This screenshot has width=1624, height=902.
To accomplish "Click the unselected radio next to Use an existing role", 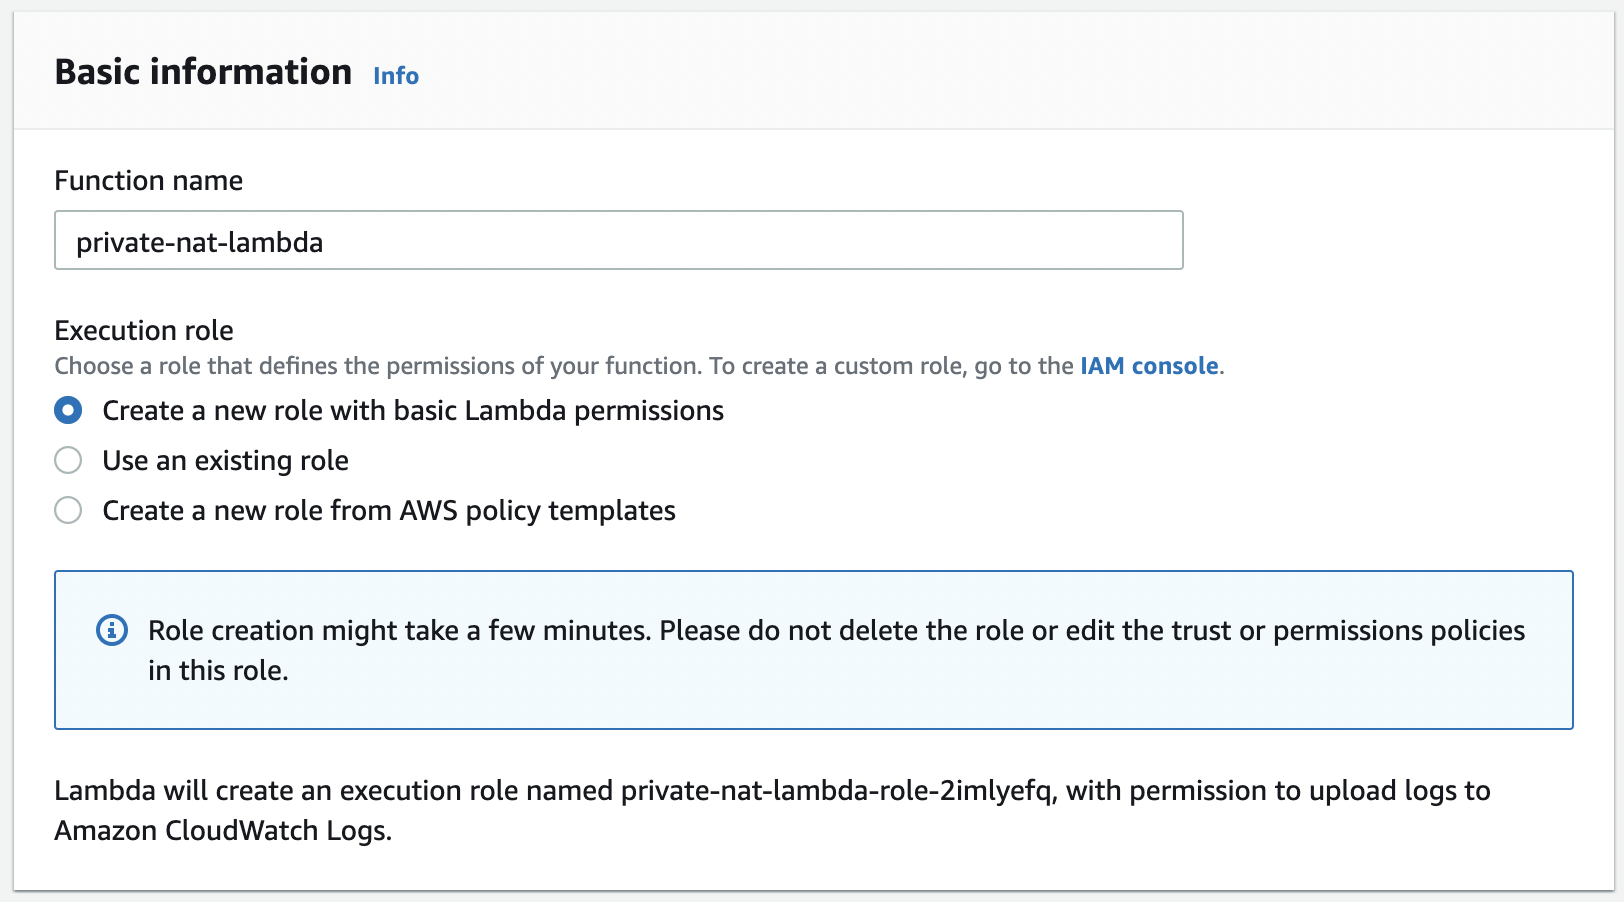I will point(68,460).
